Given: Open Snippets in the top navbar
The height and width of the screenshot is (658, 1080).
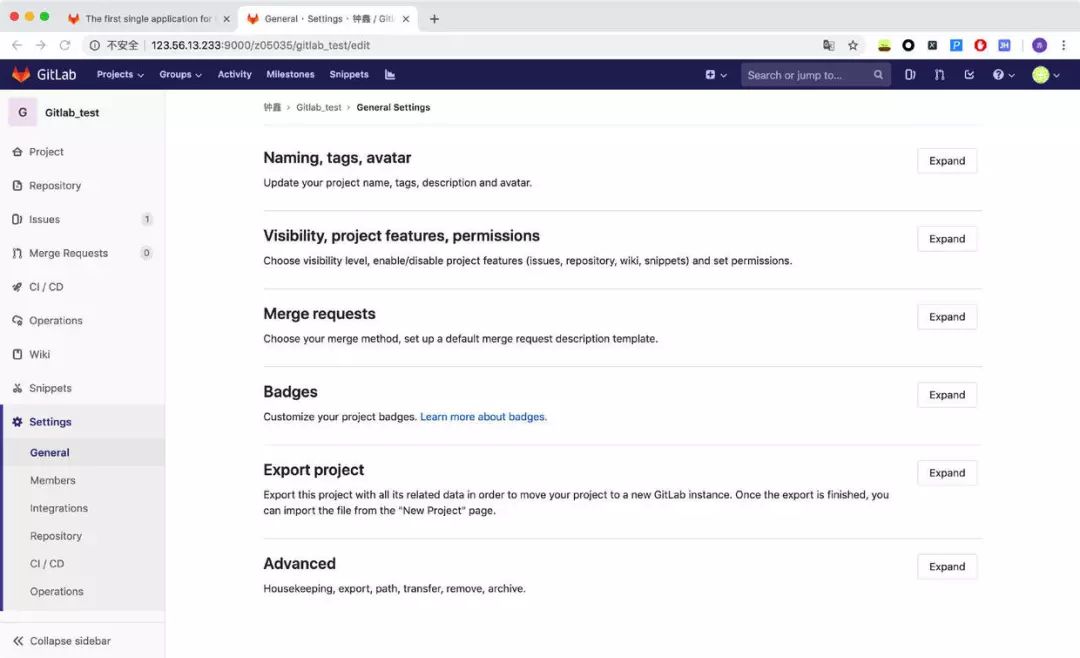Looking at the screenshot, I should point(349,74).
